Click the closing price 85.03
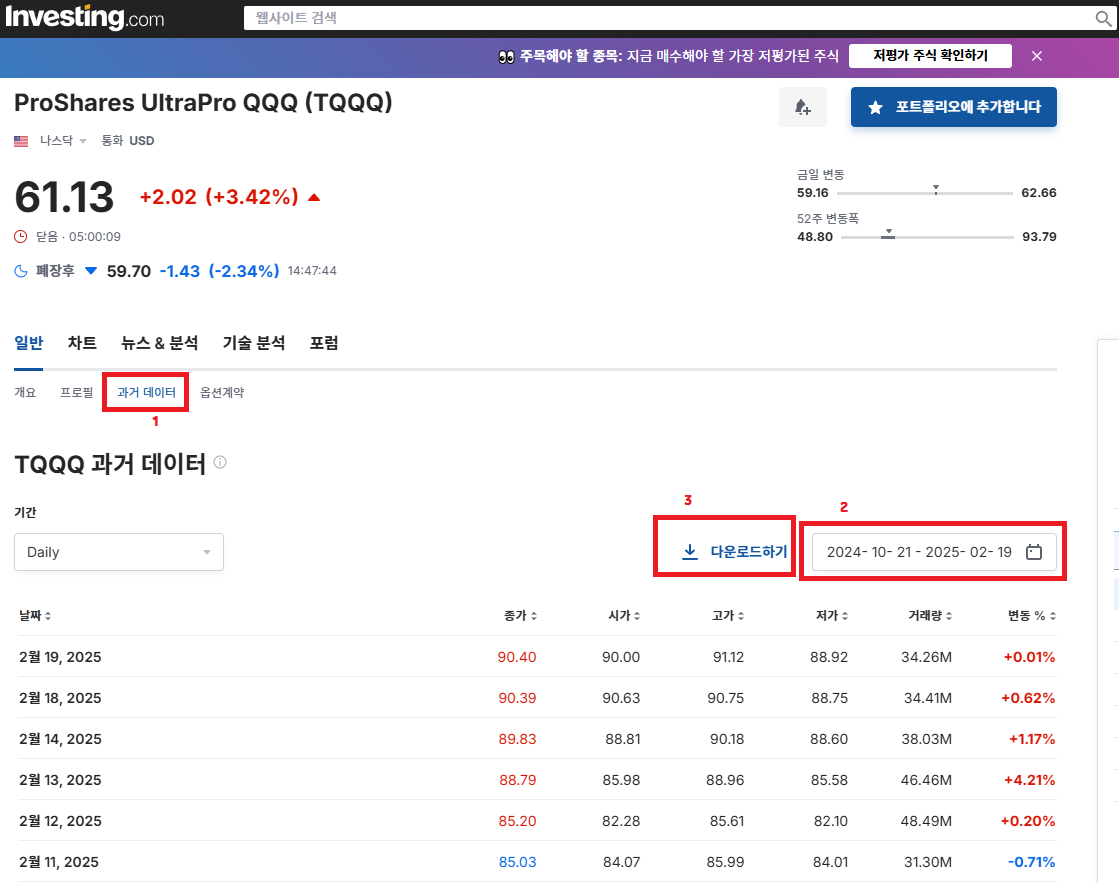Viewport: 1119px width, 883px height. [517, 862]
